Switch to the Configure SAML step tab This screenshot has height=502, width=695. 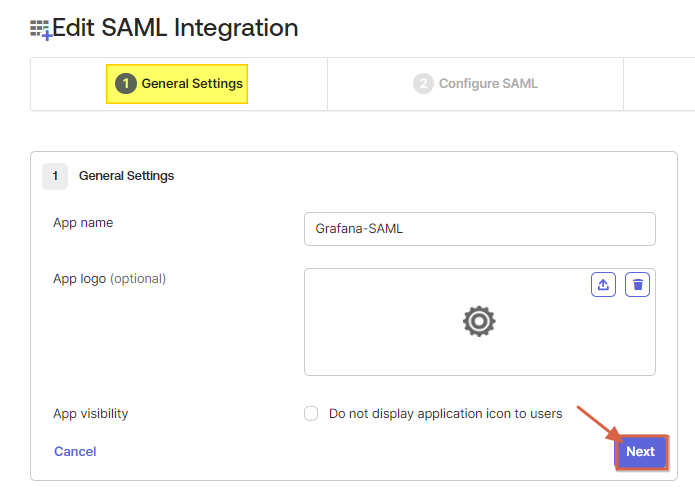pos(476,84)
